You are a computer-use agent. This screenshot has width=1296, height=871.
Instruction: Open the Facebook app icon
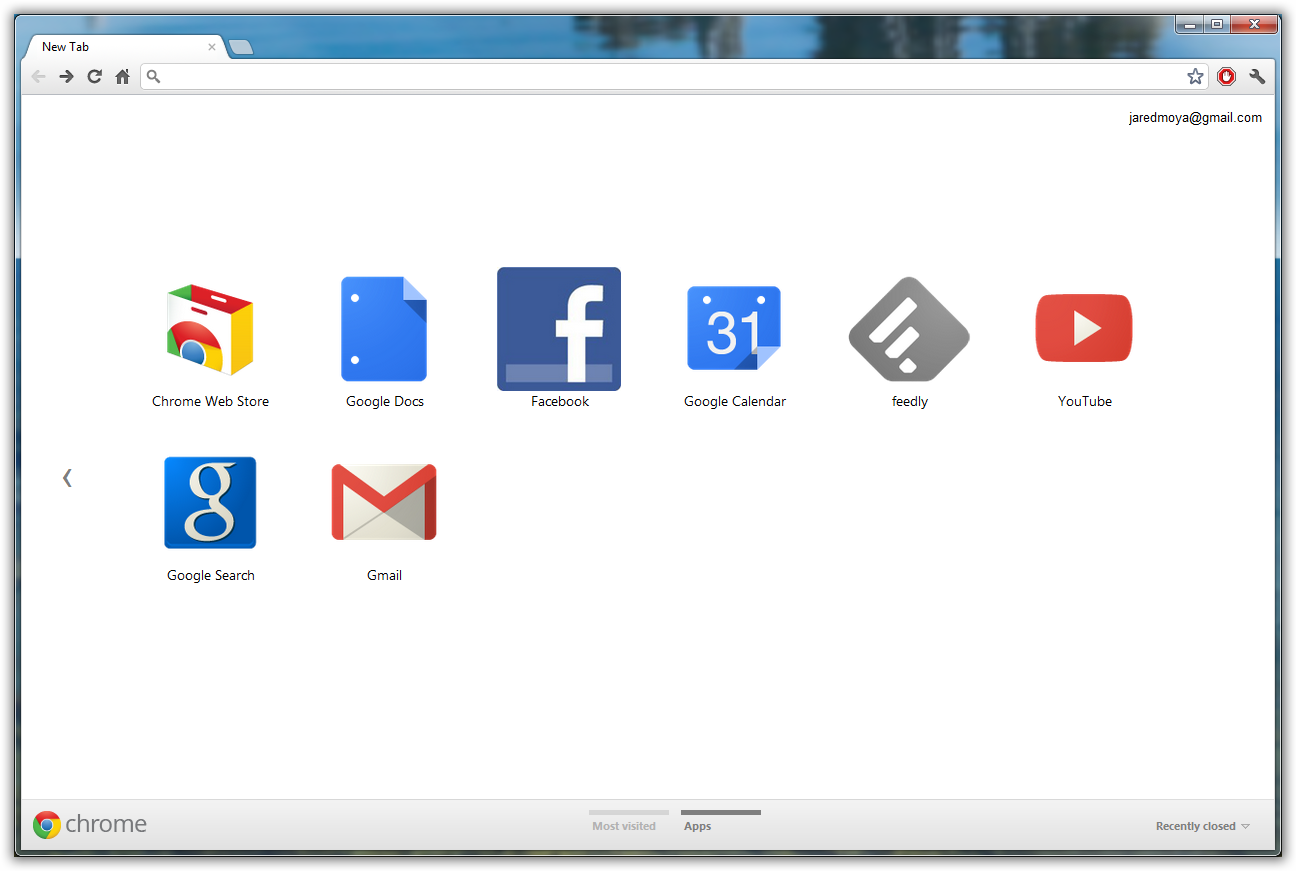click(559, 329)
